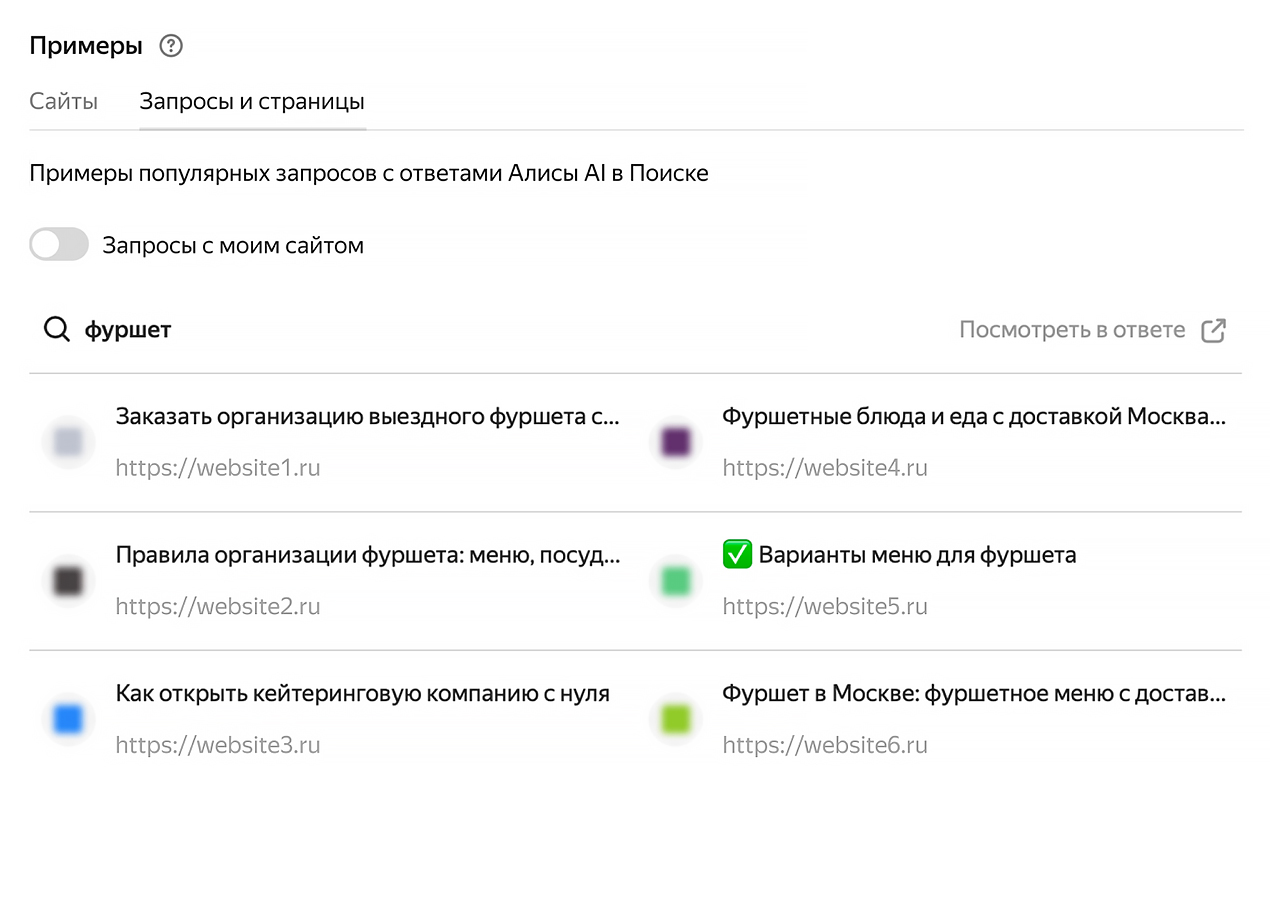
Task: Click the lime-green favicon for website6.ru
Action: 676,719
